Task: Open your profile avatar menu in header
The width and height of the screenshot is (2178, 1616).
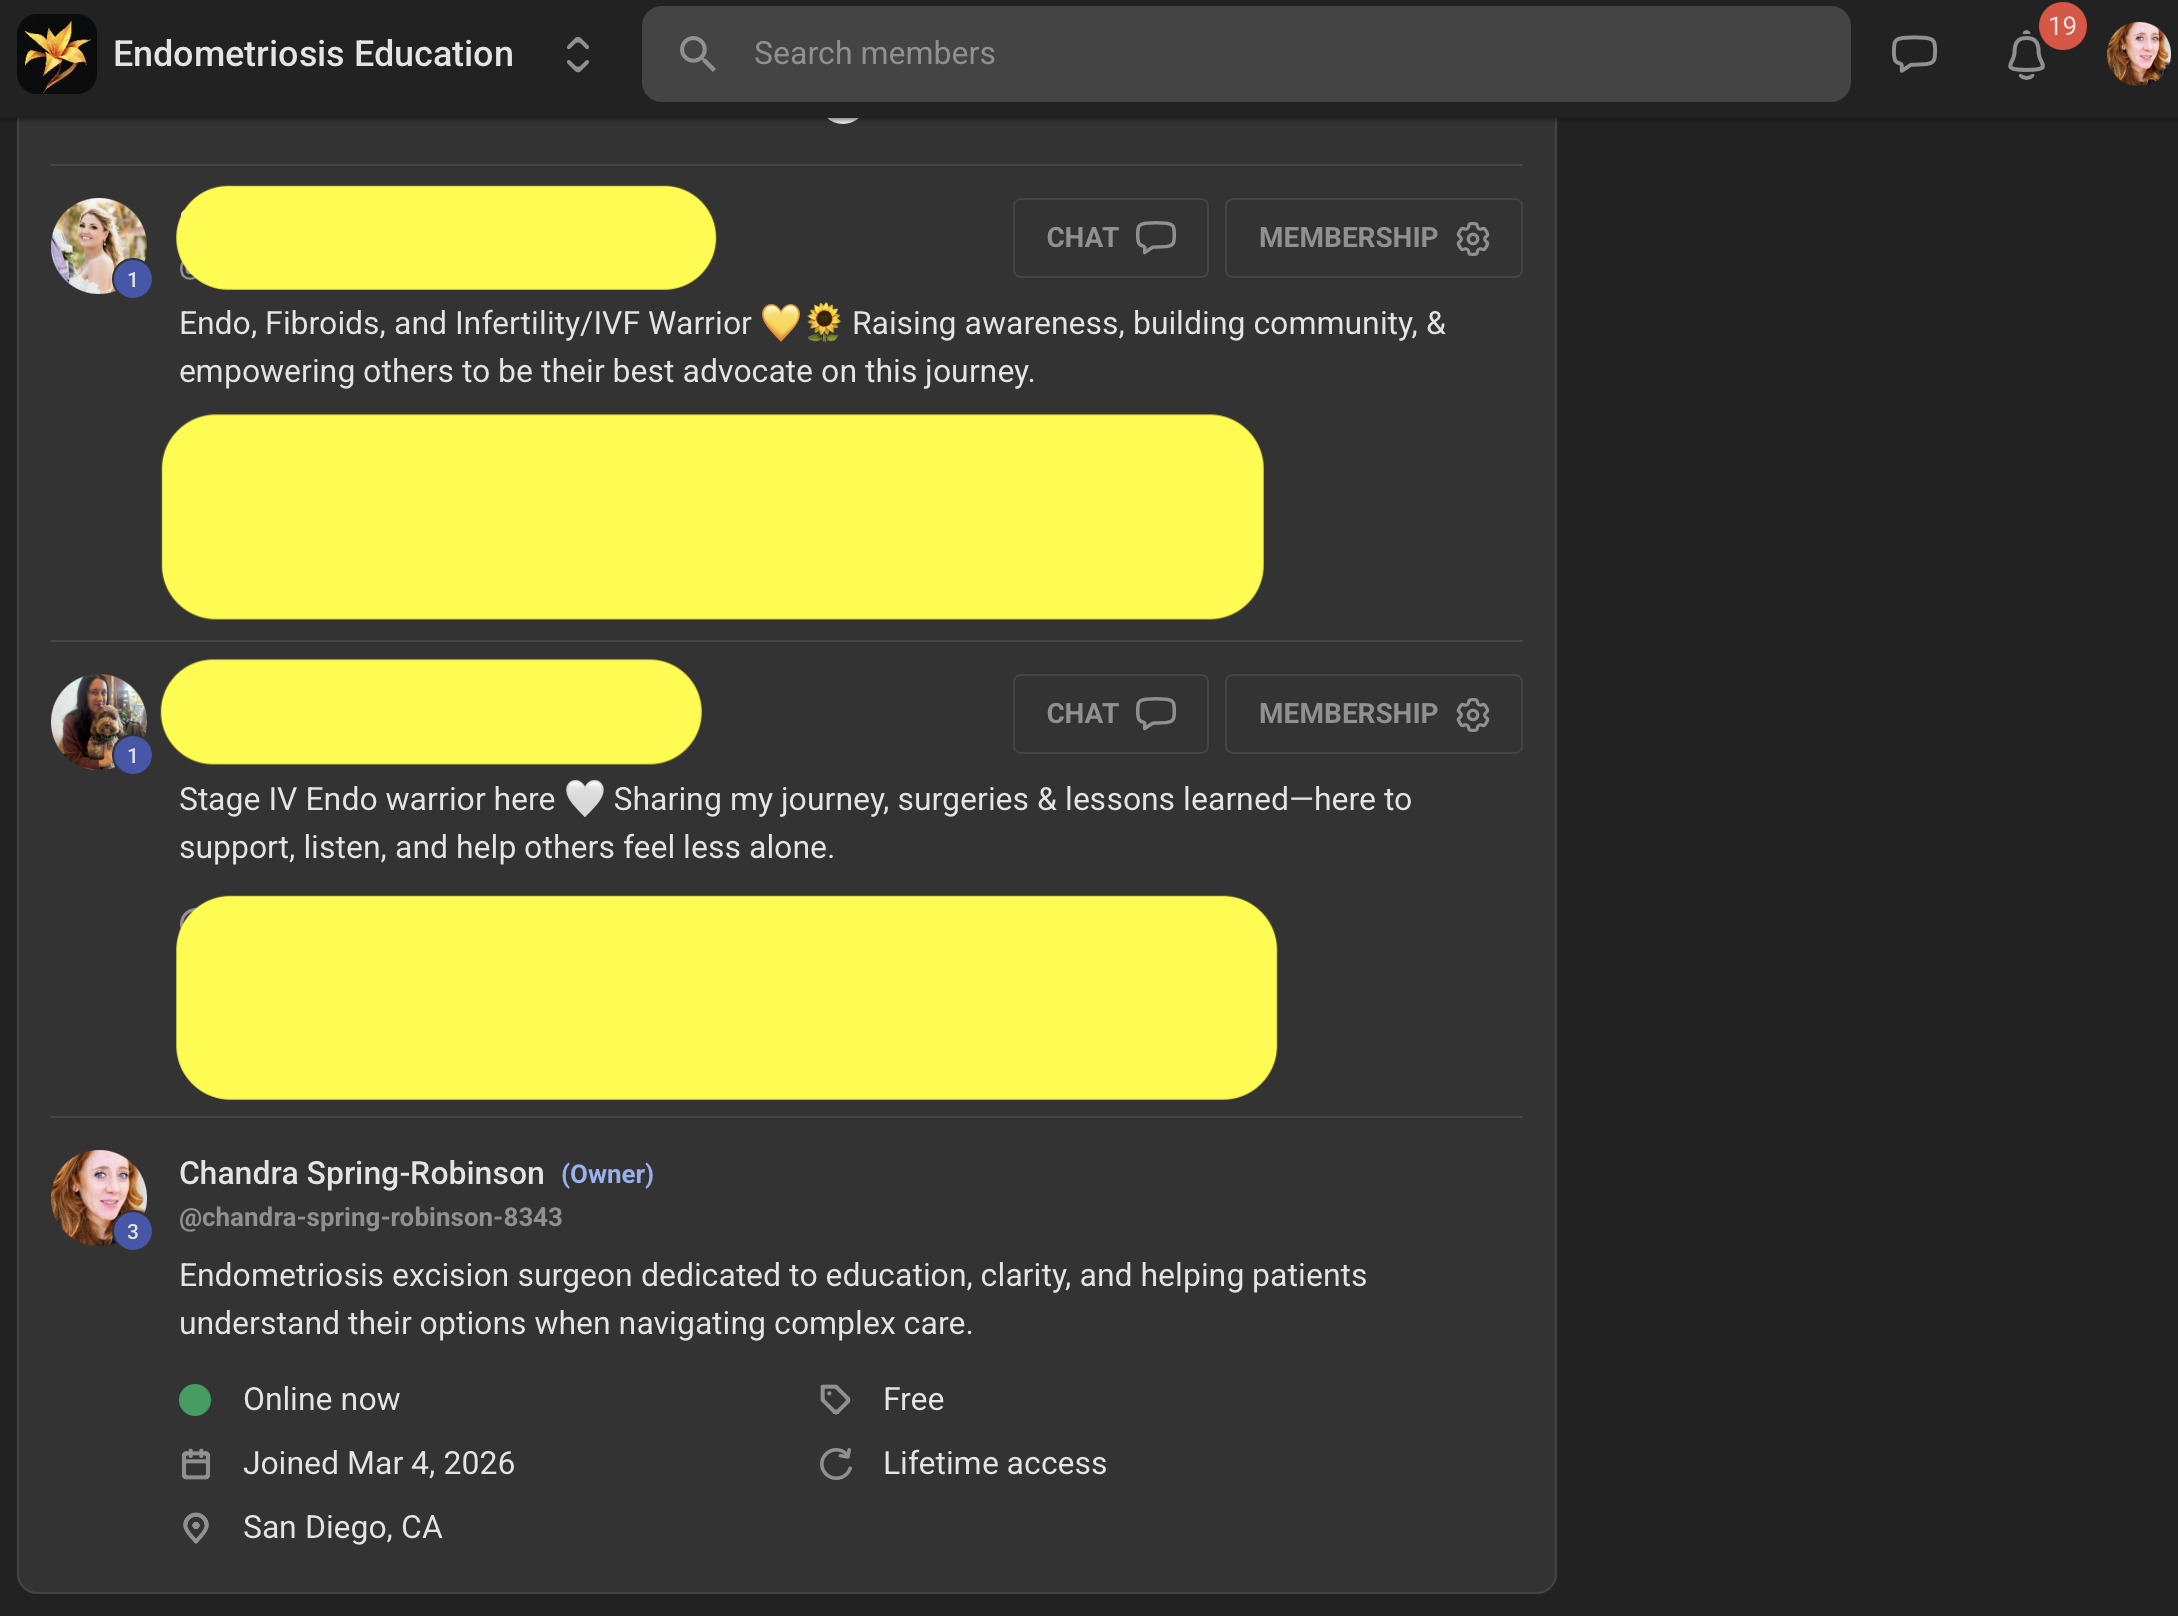Action: [x=2137, y=54]
